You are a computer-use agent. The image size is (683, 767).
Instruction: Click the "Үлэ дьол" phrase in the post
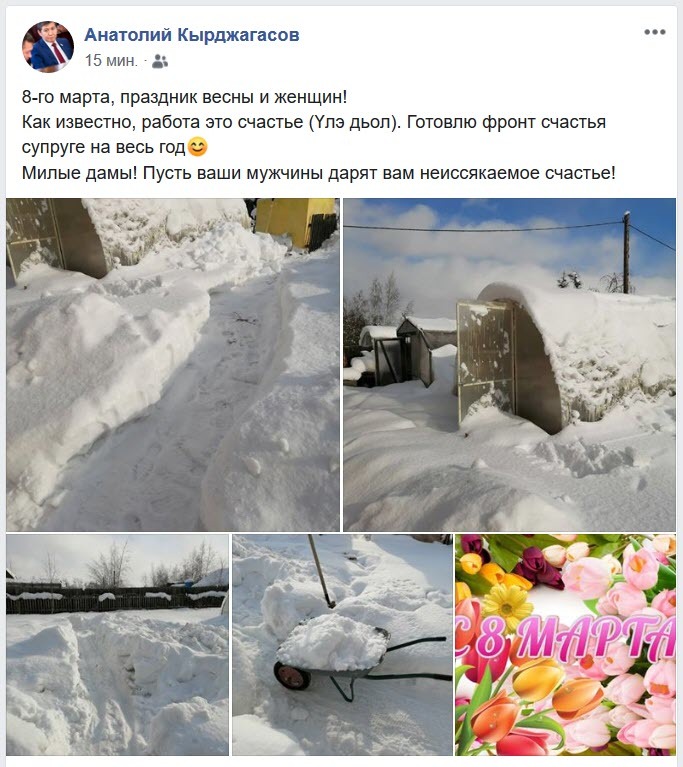[x=352, y=122]
